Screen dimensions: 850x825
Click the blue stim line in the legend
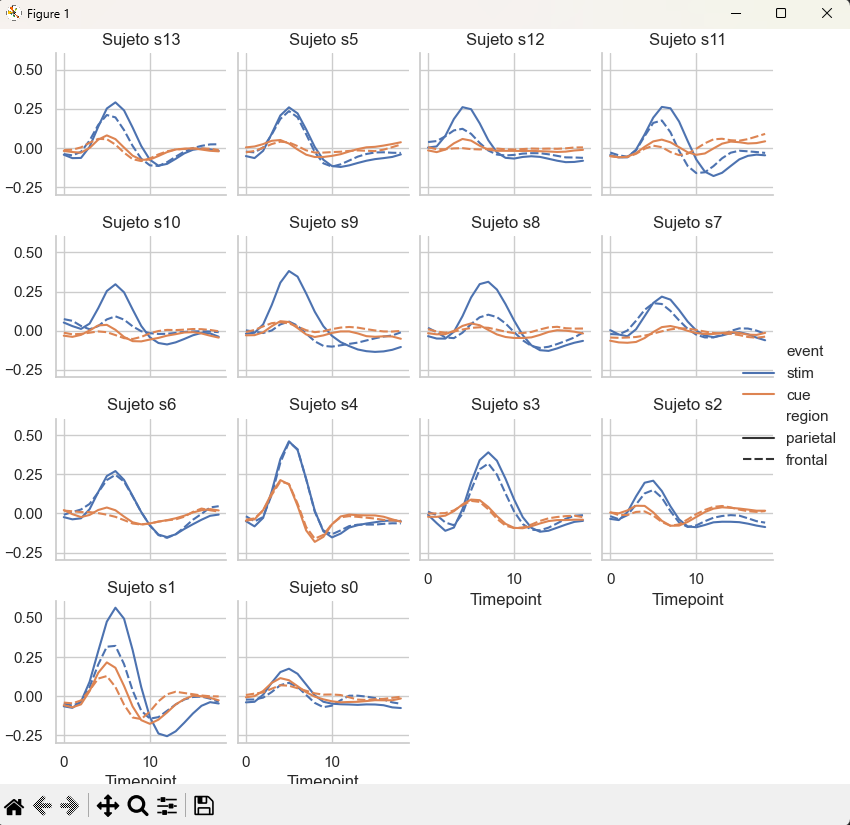[760, 373]
